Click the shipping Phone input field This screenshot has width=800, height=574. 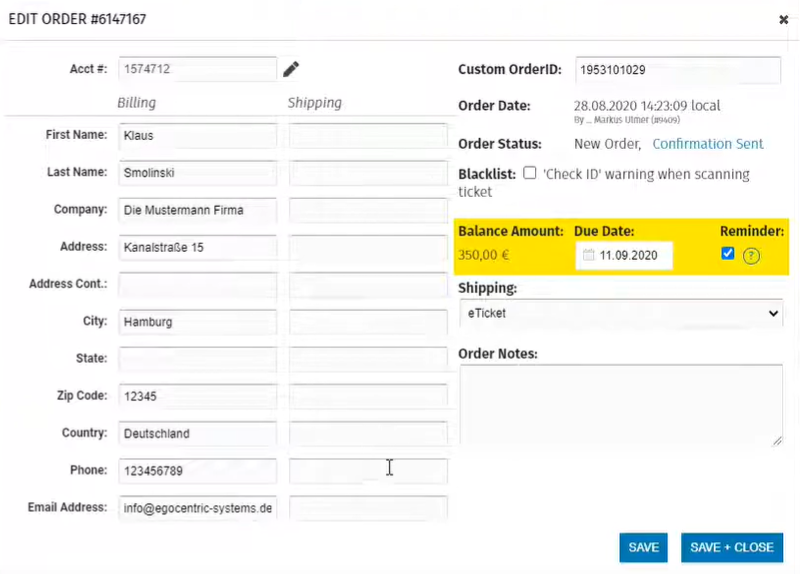368,471
